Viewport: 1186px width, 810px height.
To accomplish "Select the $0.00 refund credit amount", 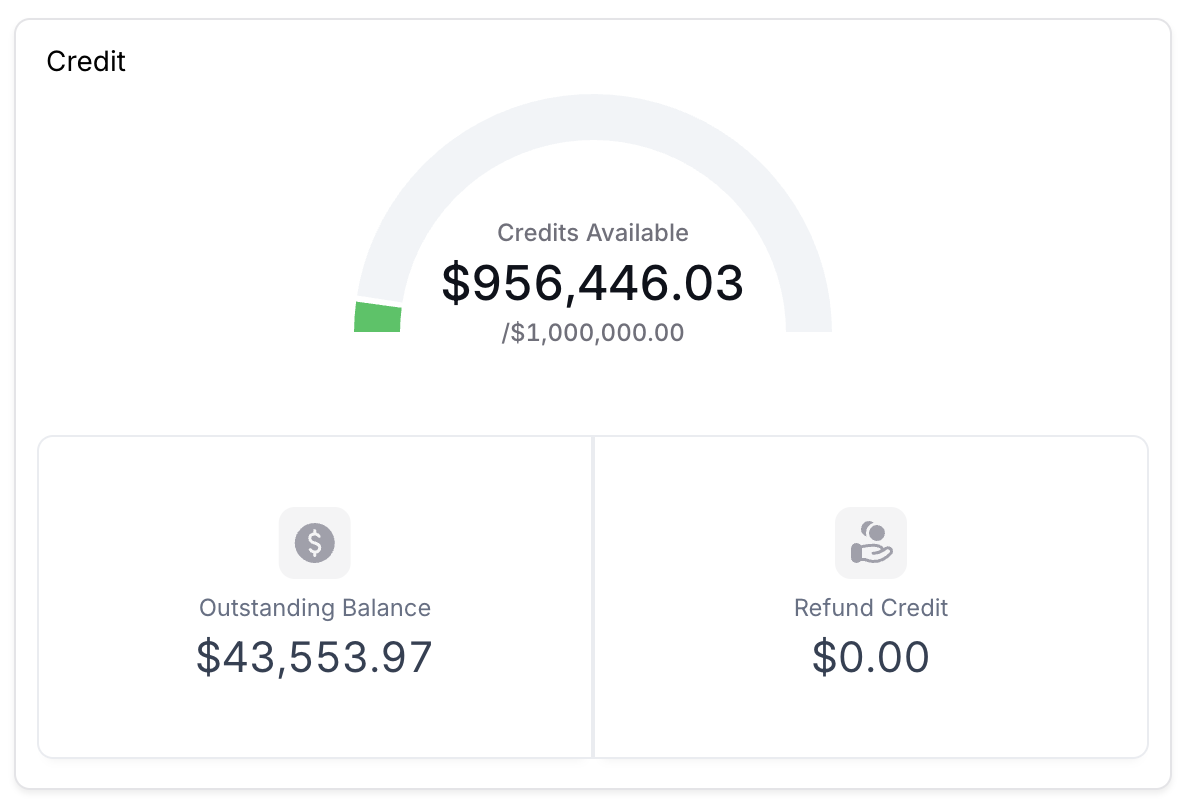I will point(870,657).
